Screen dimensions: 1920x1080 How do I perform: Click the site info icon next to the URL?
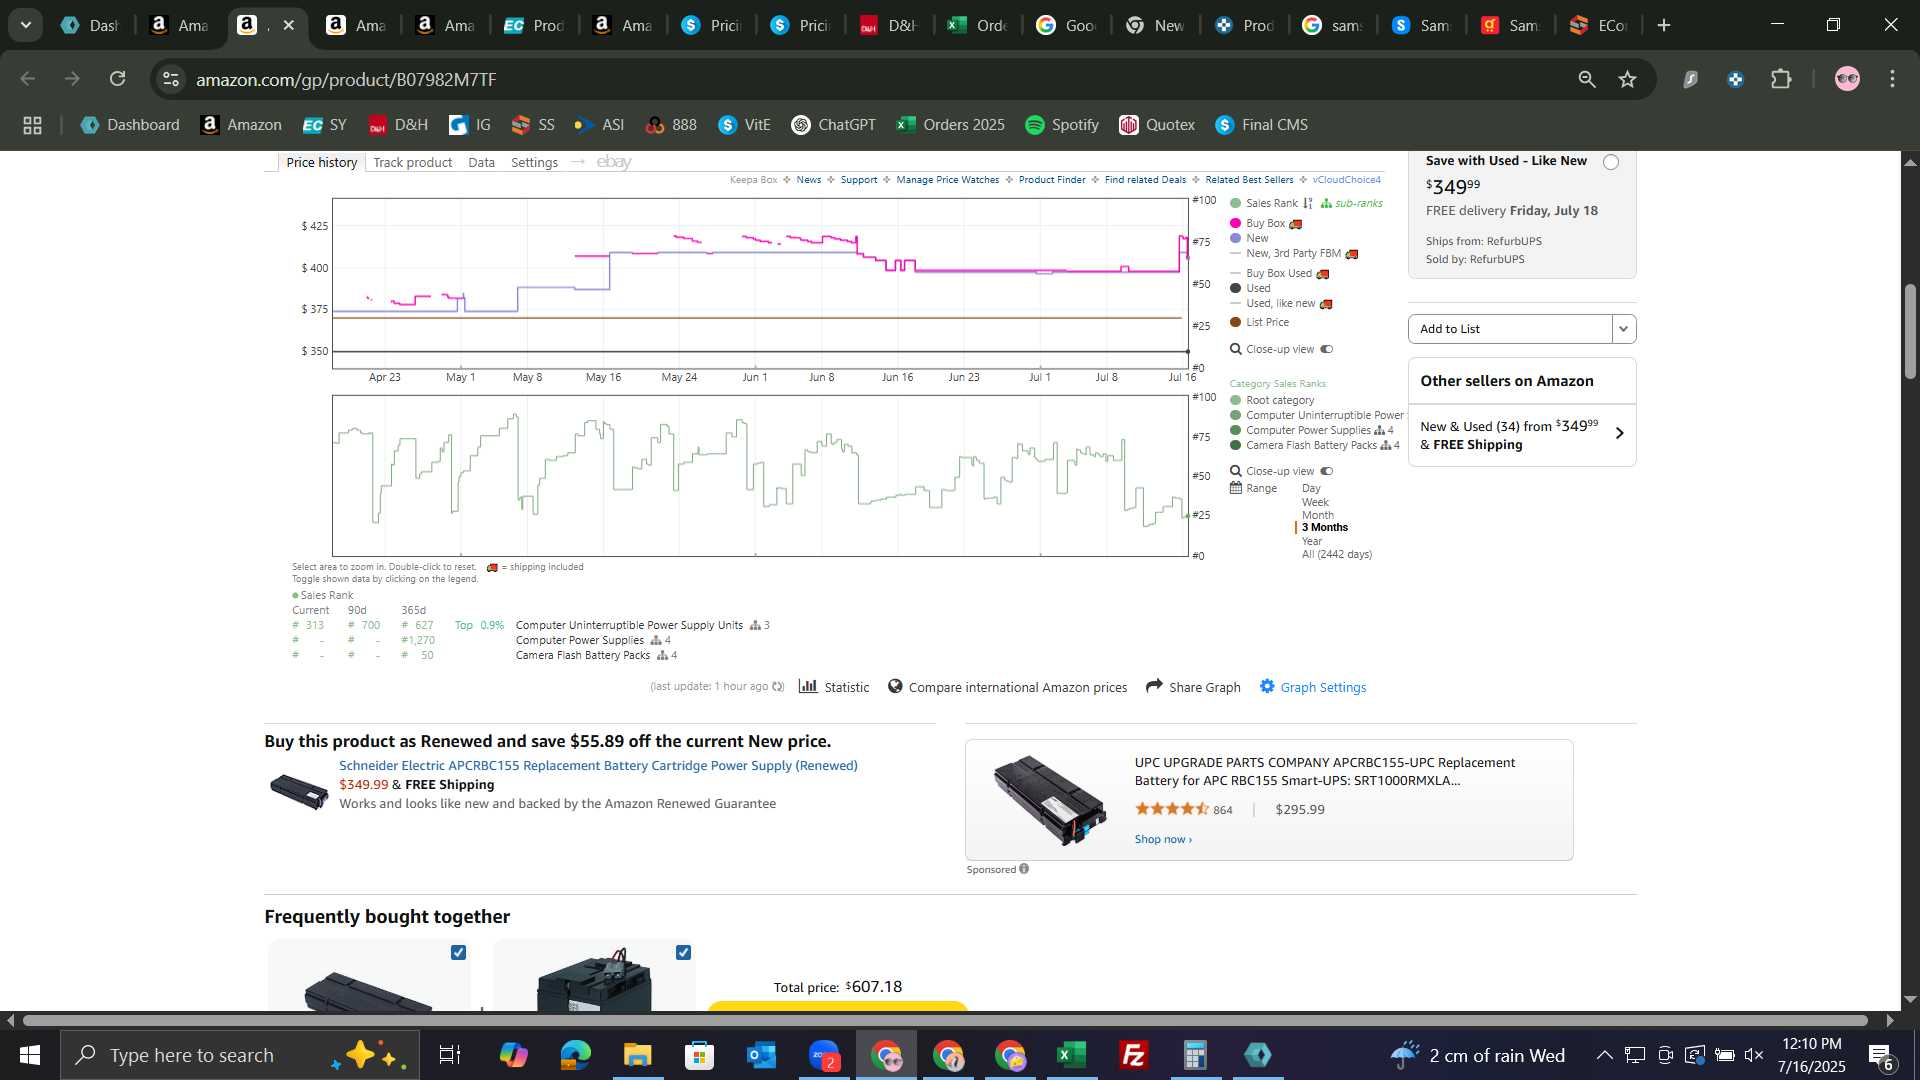(171, 79)
